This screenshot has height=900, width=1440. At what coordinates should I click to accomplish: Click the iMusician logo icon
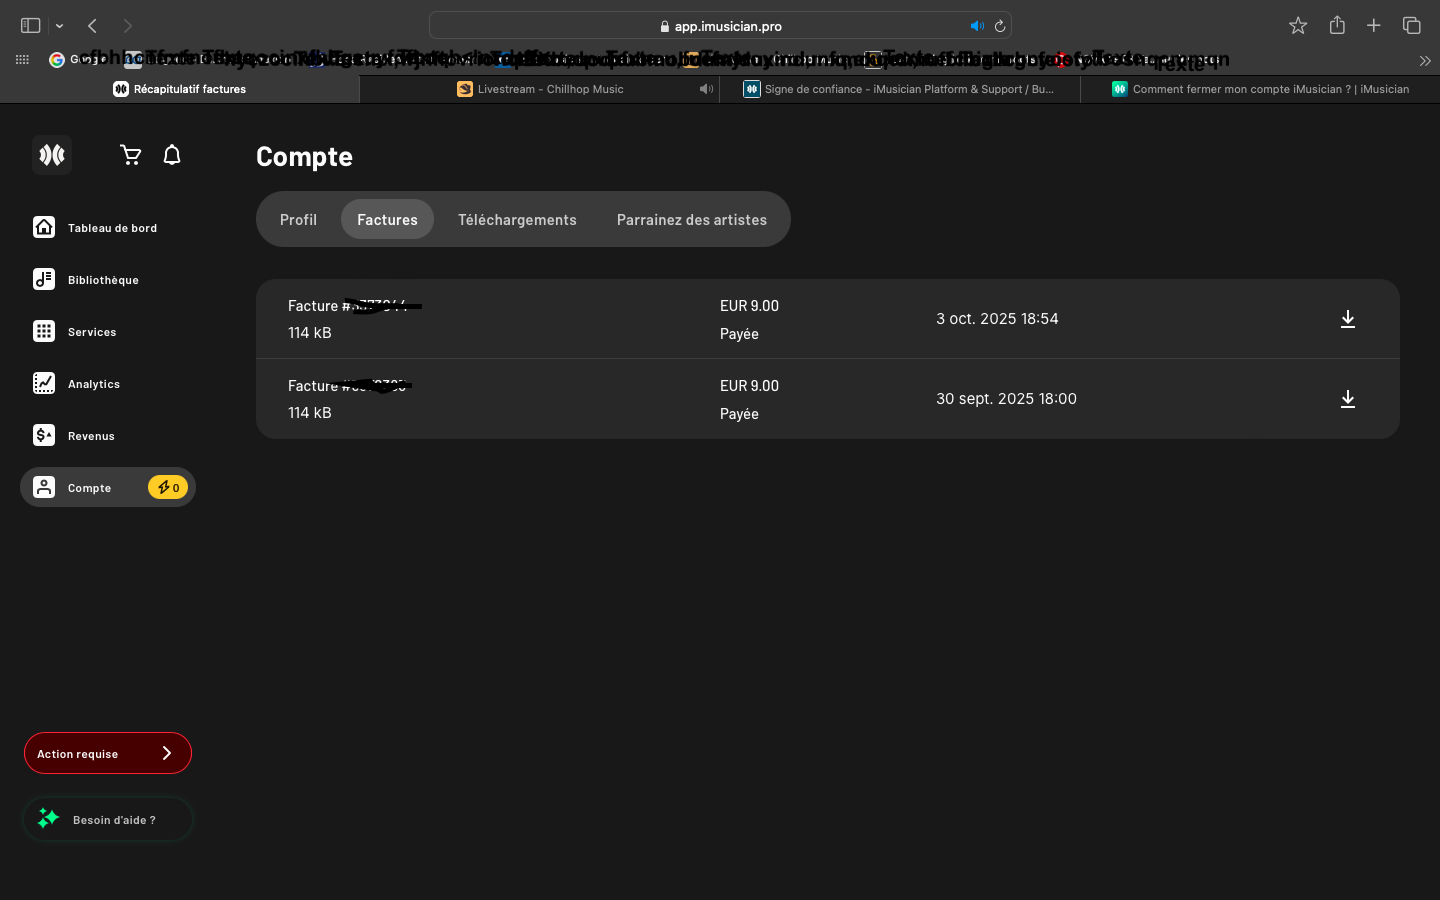pos(52,155)
